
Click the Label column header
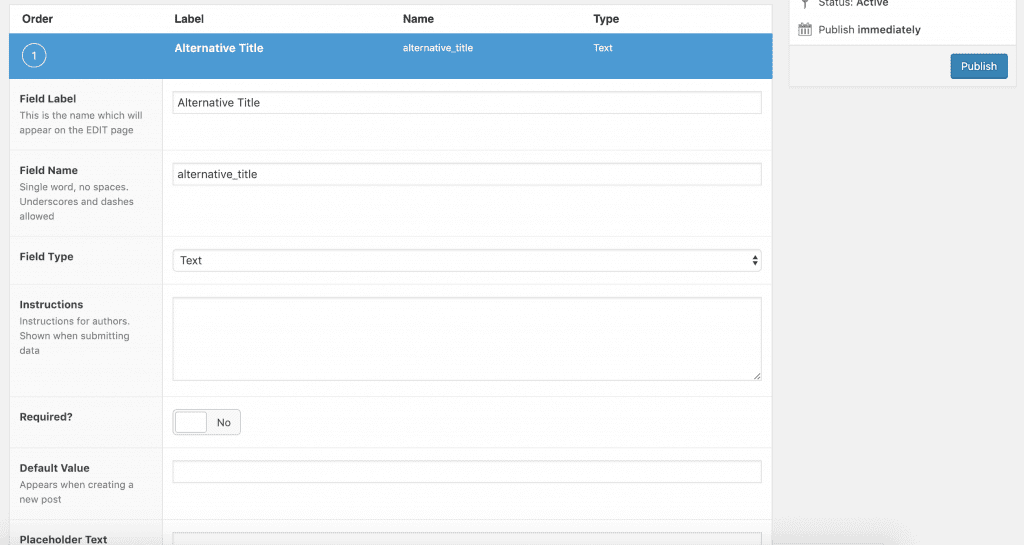tap(189, 19)
